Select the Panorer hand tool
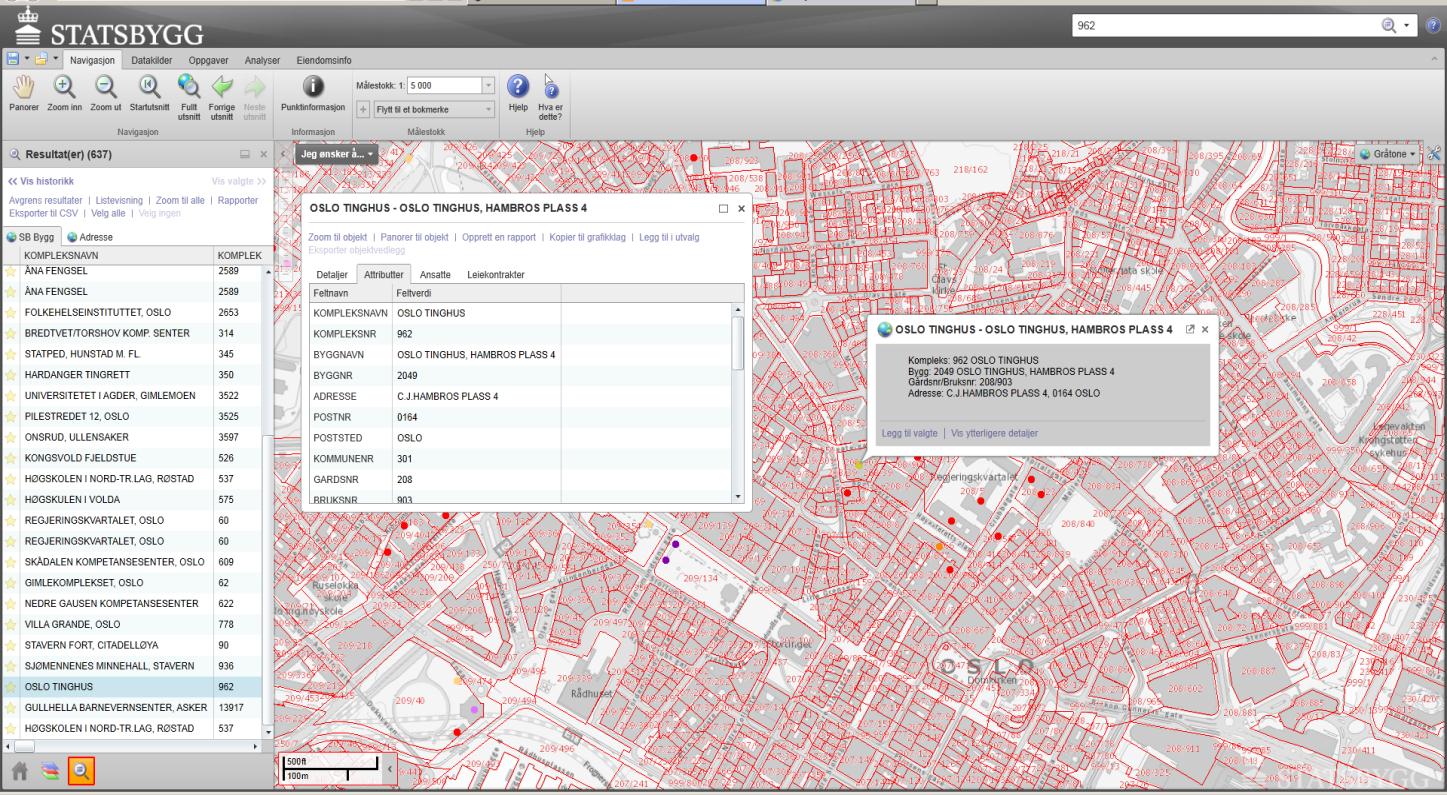 point(23,93)
